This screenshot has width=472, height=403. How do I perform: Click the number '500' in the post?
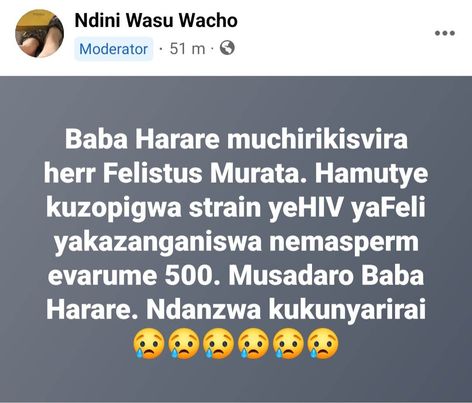coord(189,276)
